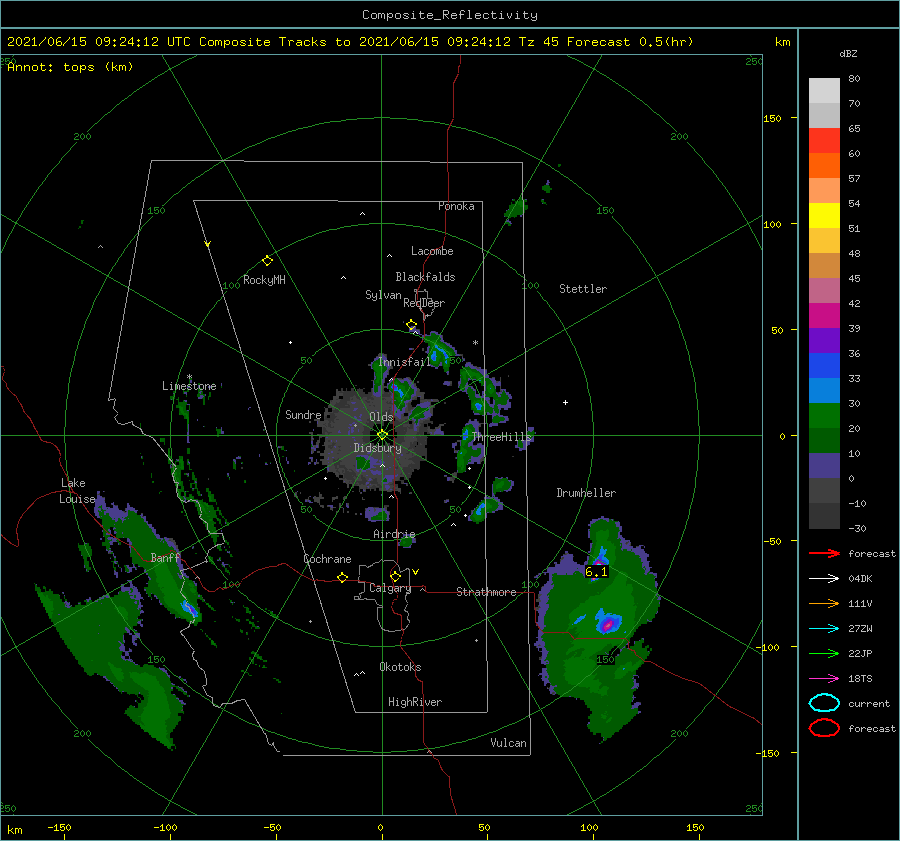Click the magenta 39-42 dBZ color swatch
Screen dimensions: 900x841
coord(824,315)
